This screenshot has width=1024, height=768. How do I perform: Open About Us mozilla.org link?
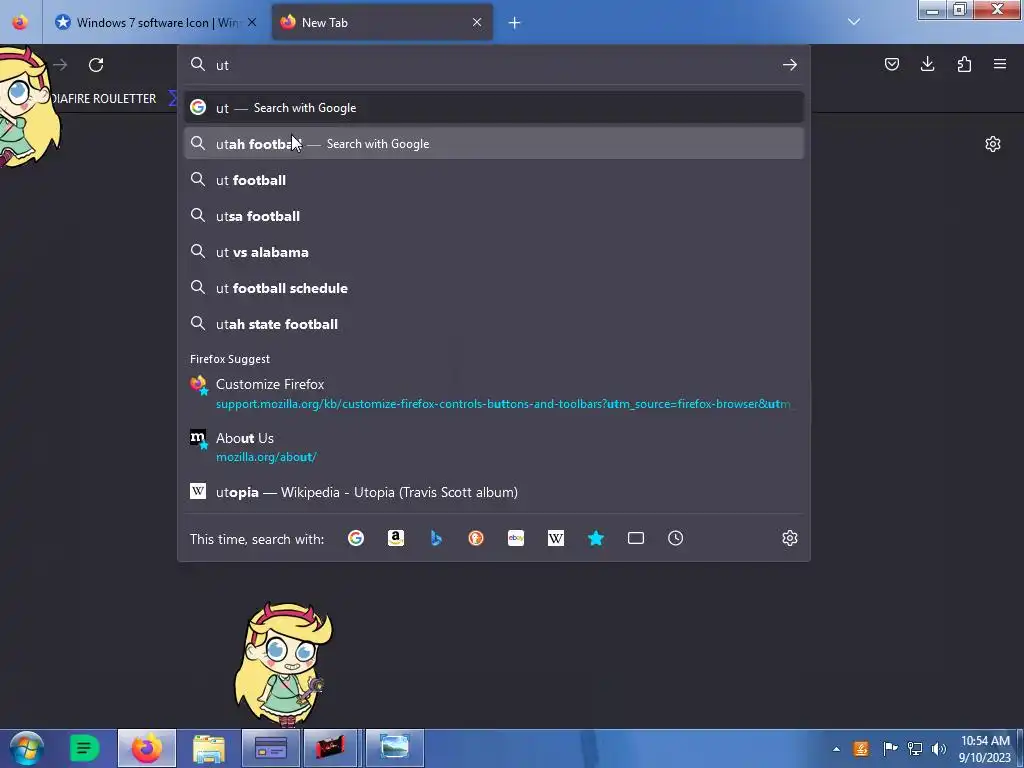[x=494, y=447]
